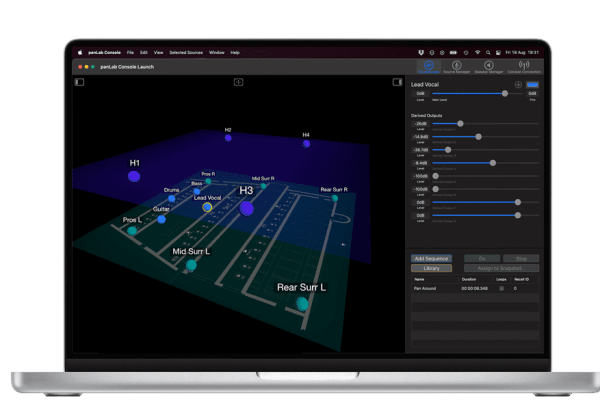Toggle the left sidebar panel icon
600x400 pixels.
[x=79, y=82]
